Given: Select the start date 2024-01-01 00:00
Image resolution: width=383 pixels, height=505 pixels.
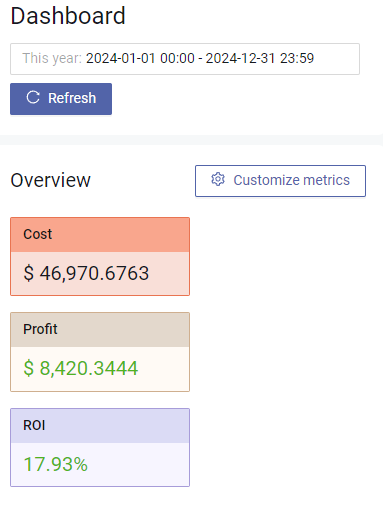Looking at the screenshot, I should pyautogui.click(x=140, y=58).
